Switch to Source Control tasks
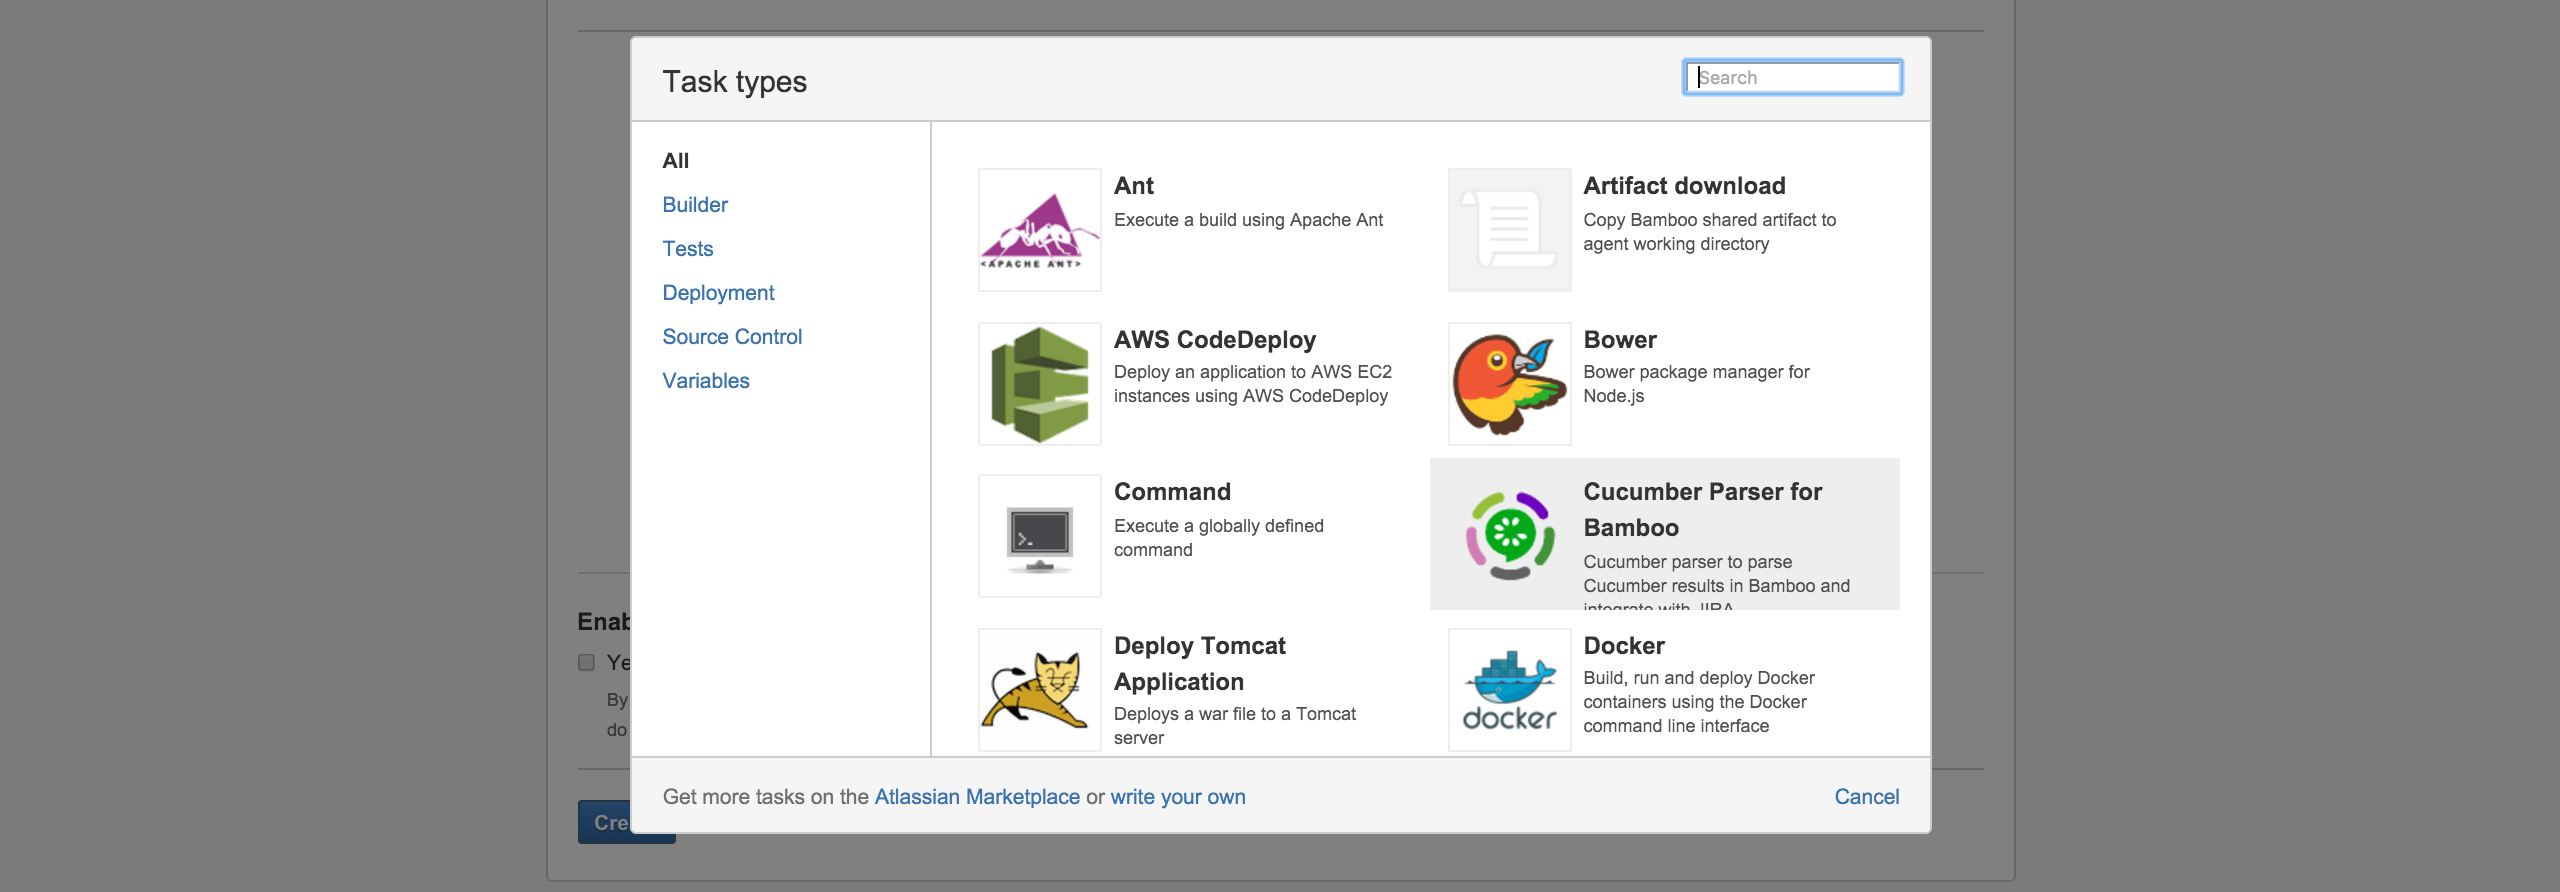The image size is (2560, 892). 732,336
